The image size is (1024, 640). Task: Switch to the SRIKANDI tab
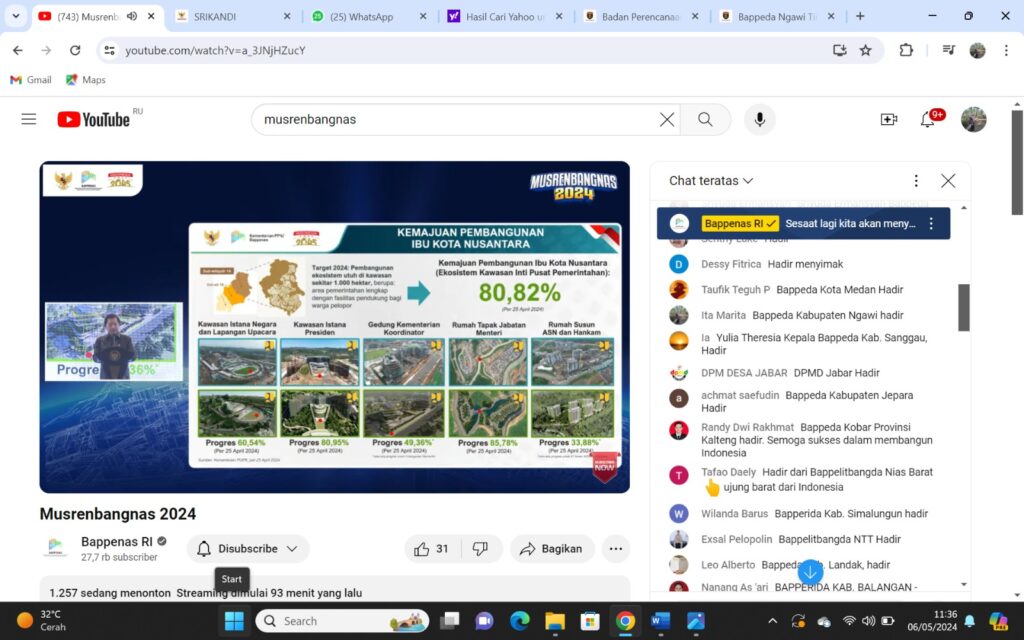[234, 16]
